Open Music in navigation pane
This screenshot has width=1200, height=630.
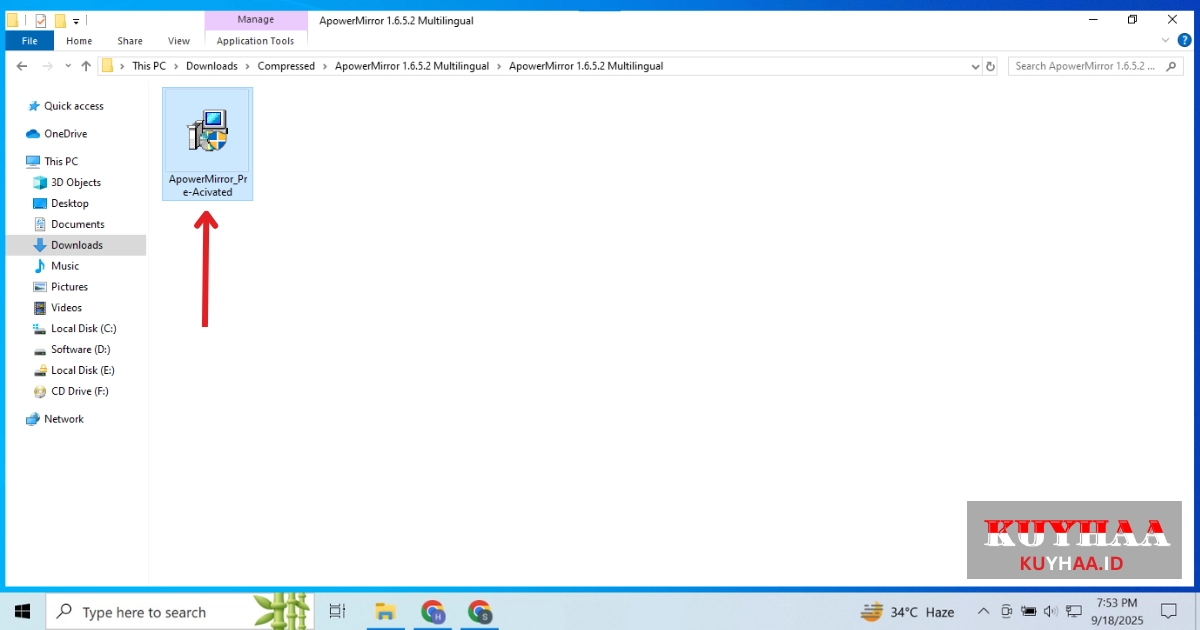[x=56, y=266]
